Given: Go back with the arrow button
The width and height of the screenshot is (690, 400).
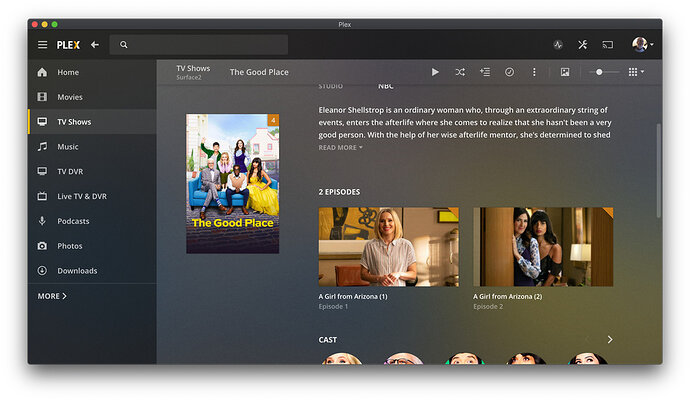Looking at the screenshot, I should point(95,45).
